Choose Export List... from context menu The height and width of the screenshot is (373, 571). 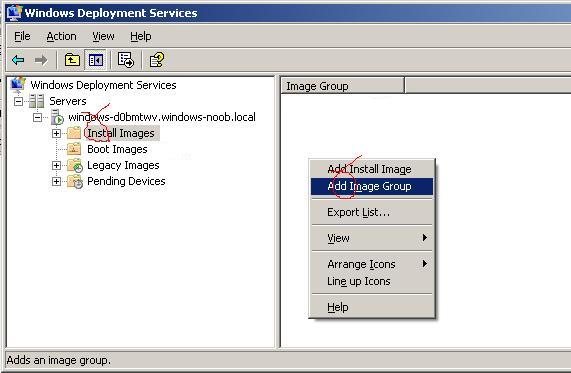[372, 212]
